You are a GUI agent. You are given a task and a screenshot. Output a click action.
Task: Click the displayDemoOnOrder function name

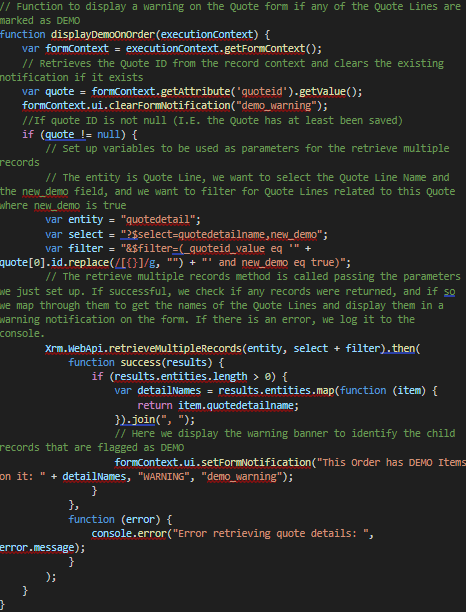pyautogui.click(x=103, y=34)
